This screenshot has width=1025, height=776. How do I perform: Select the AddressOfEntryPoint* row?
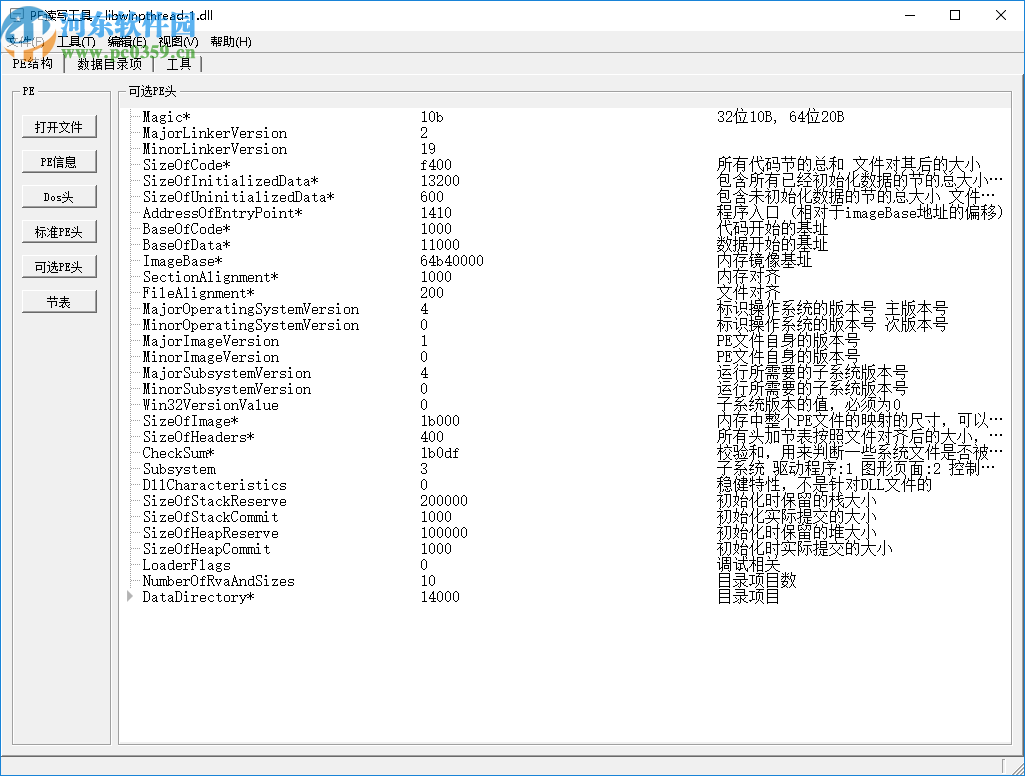coord(222,213)
